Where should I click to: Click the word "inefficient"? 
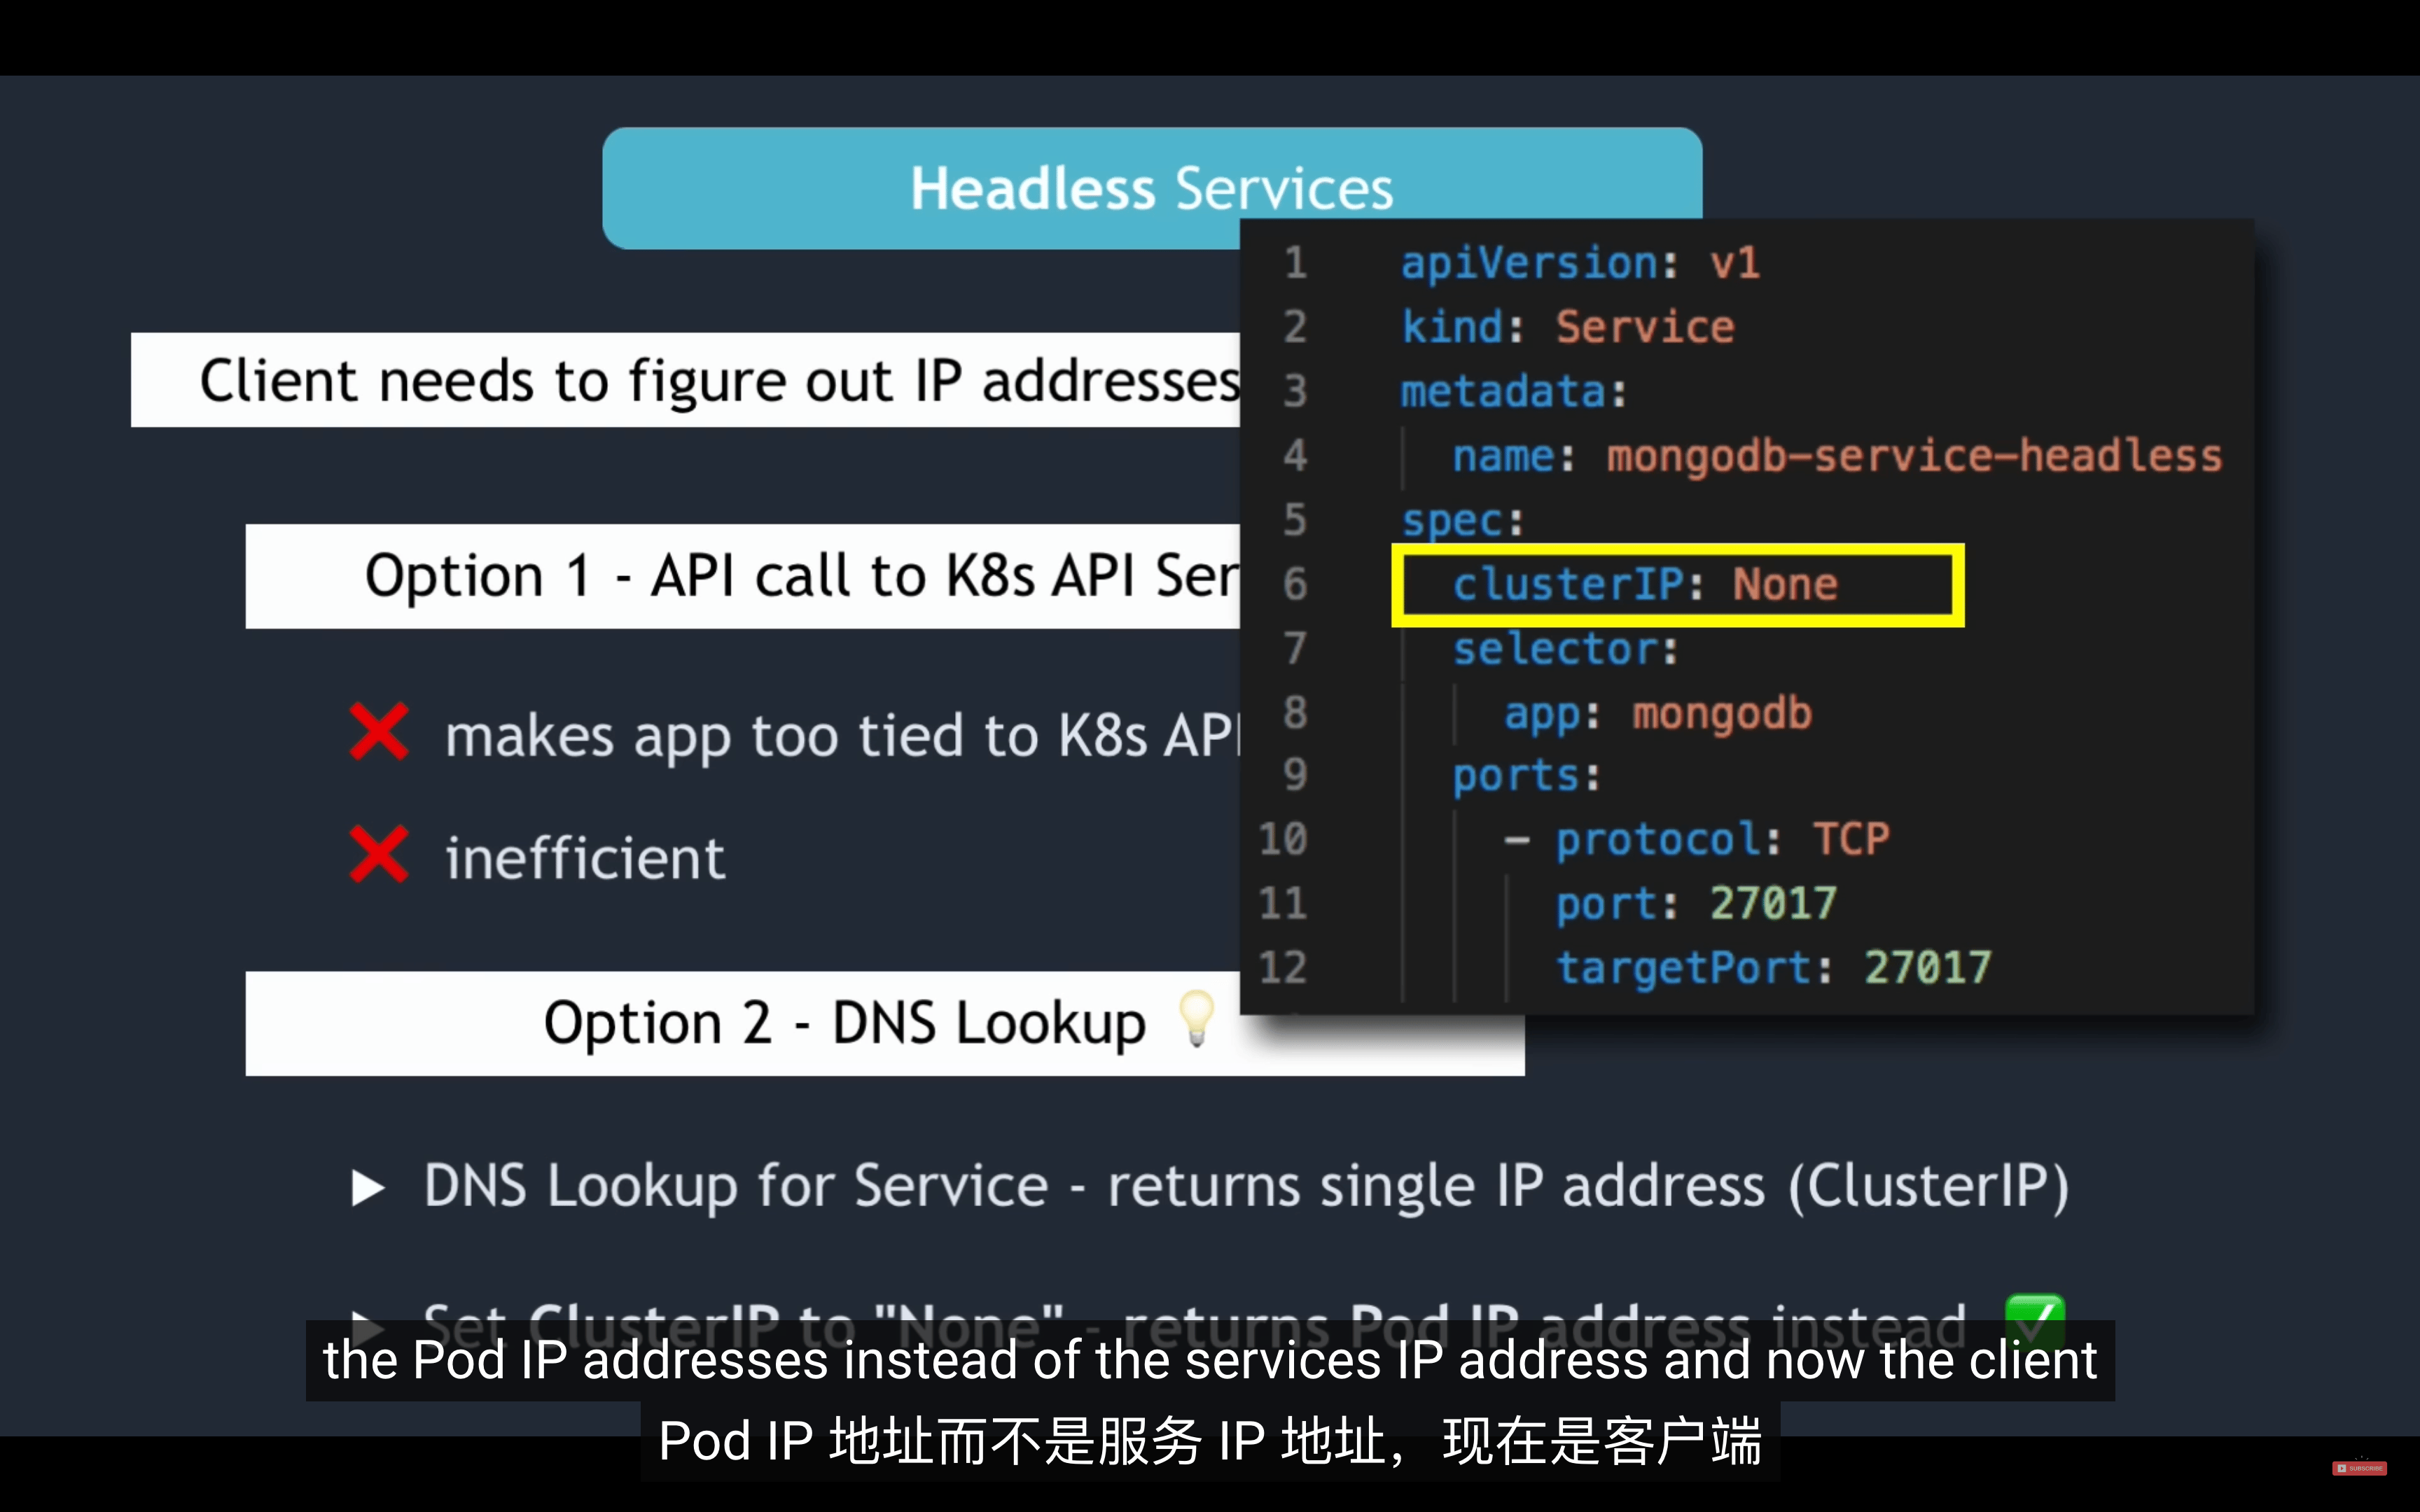585,858
